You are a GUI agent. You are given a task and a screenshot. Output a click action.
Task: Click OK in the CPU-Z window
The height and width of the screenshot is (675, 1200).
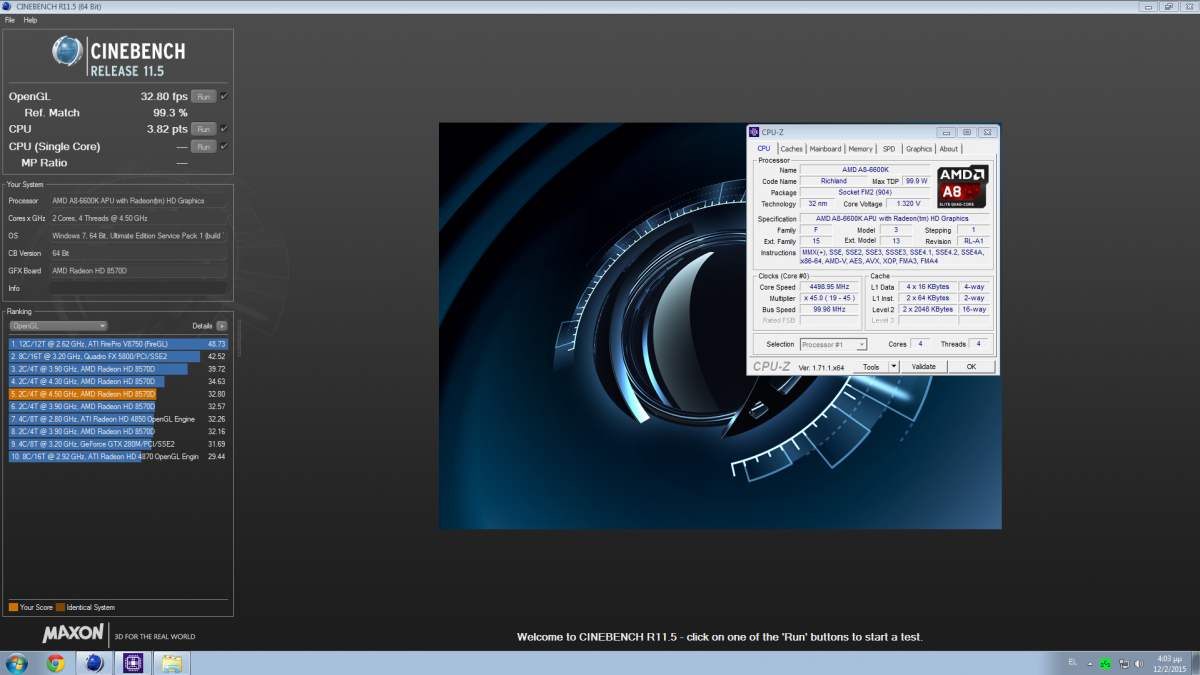tap(971, 367)
